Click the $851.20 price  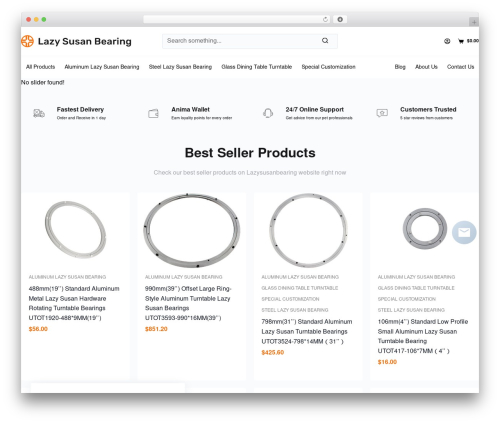[x=156, y=329]
